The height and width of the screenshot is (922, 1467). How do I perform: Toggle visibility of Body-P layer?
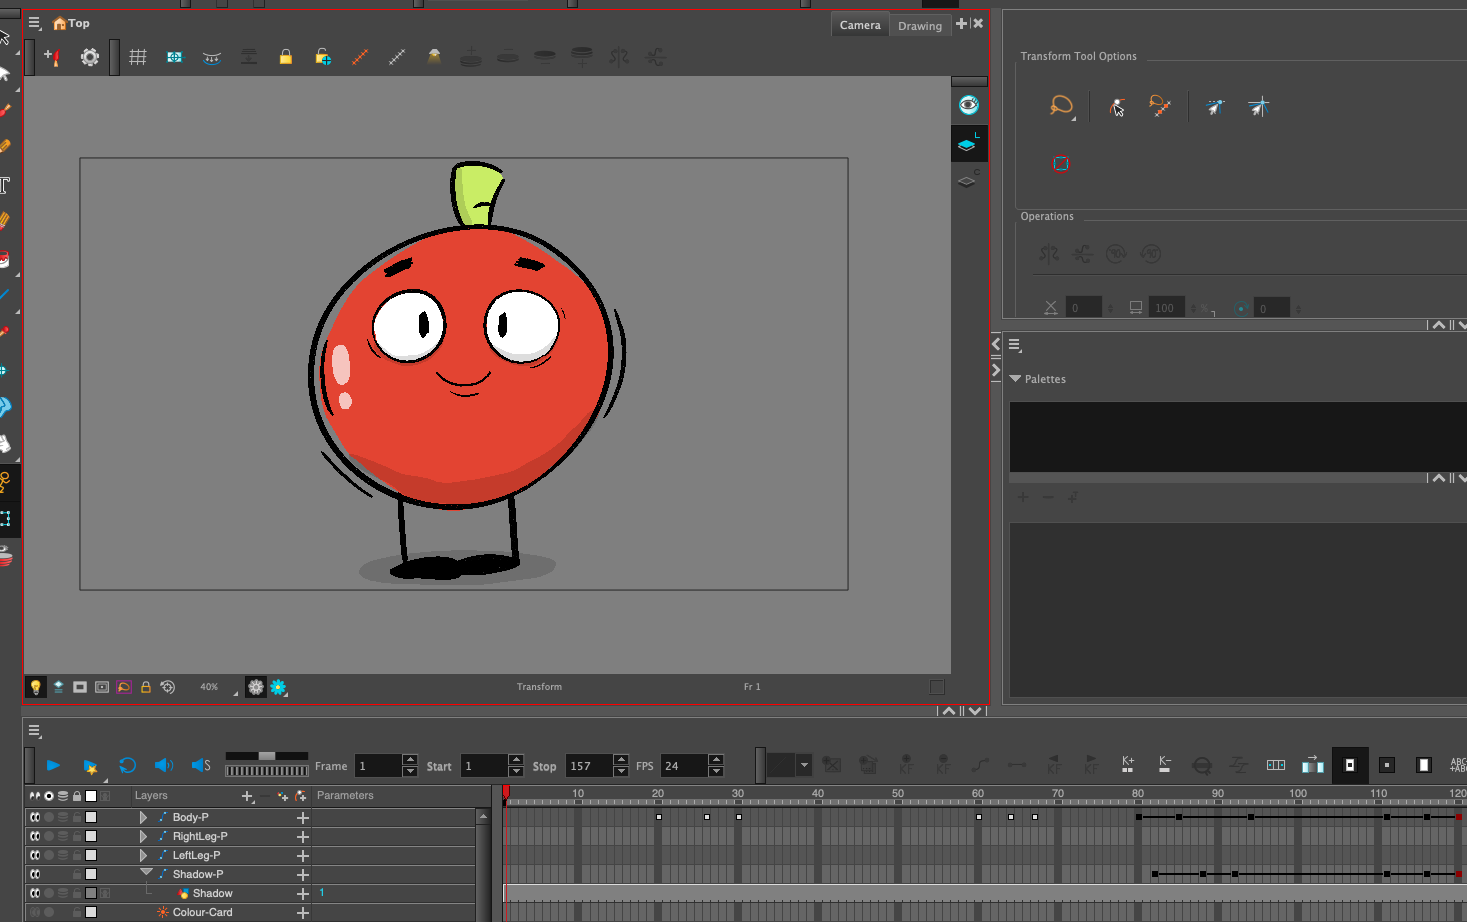[x=35, y=817]
